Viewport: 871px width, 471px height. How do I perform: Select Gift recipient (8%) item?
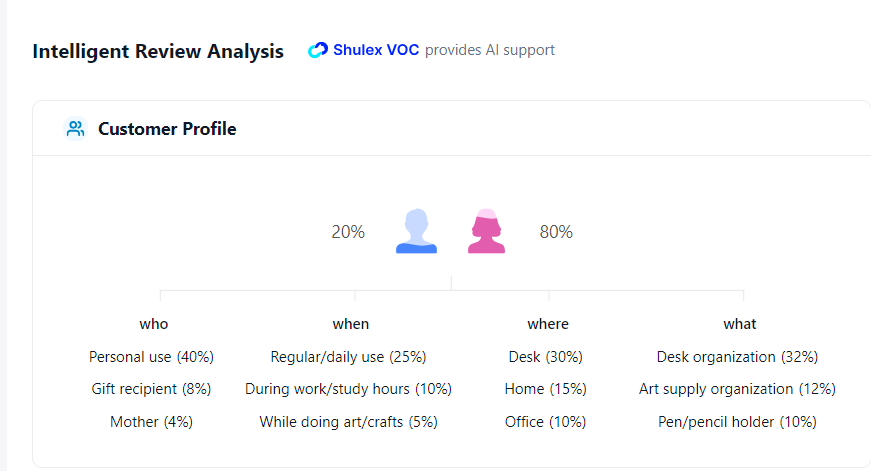[x=151, y=389]
